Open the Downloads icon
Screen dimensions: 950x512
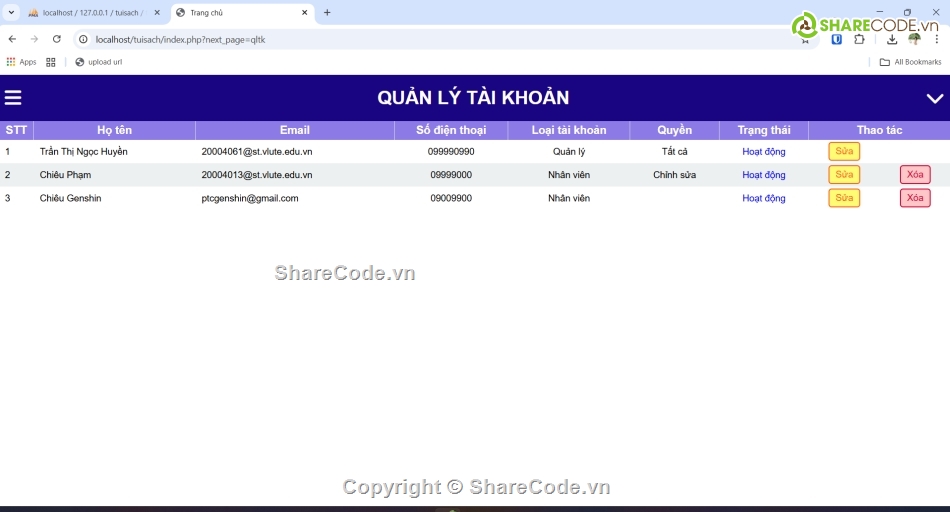tap(892, 40)
